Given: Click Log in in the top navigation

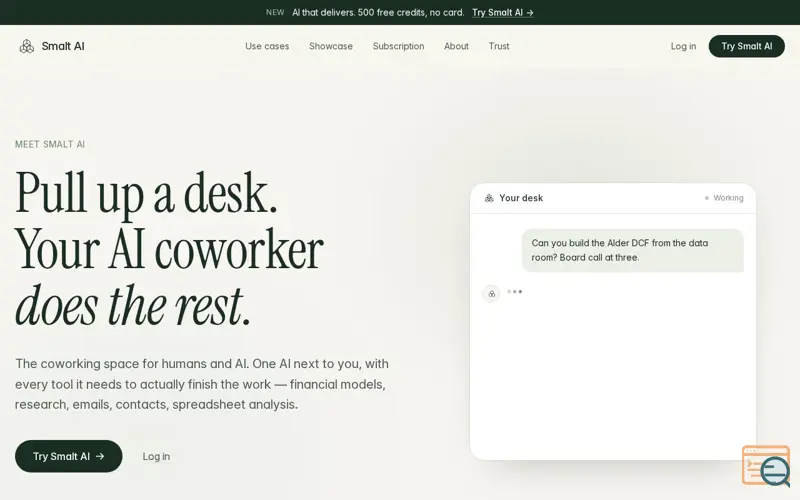Looking at the screenshot, I should [x=683, y=46].
